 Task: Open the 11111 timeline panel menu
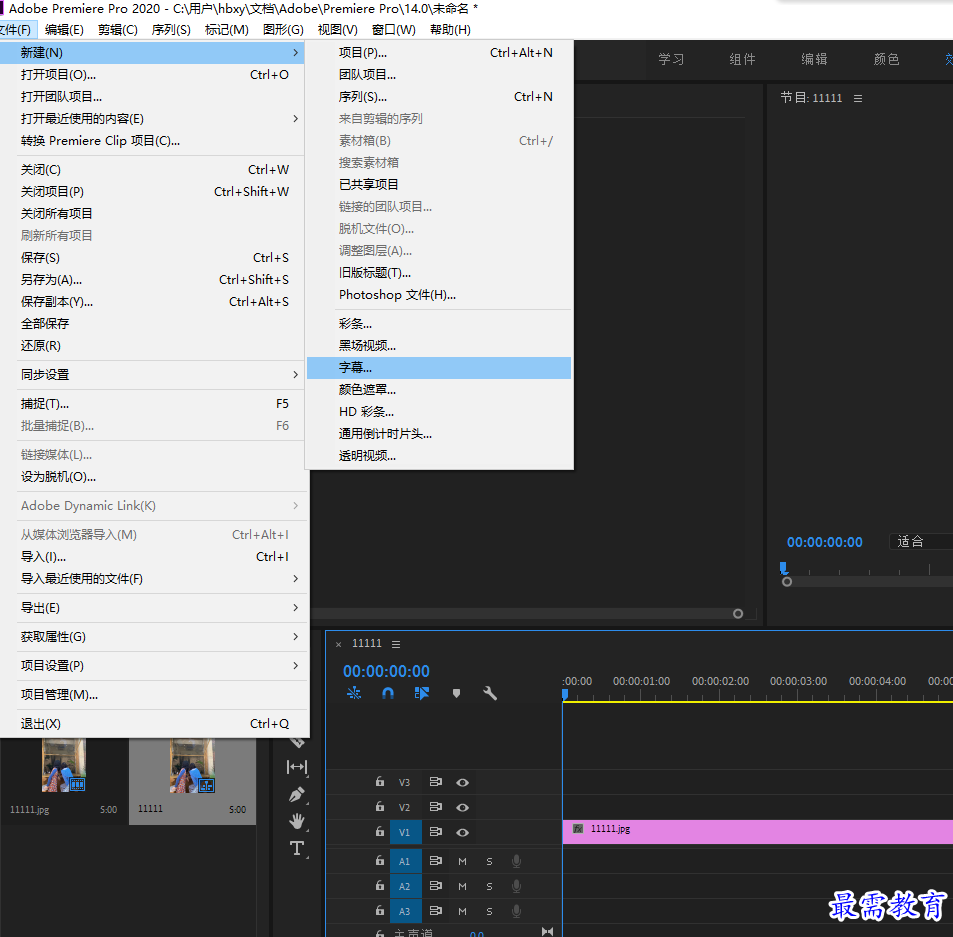396,644
